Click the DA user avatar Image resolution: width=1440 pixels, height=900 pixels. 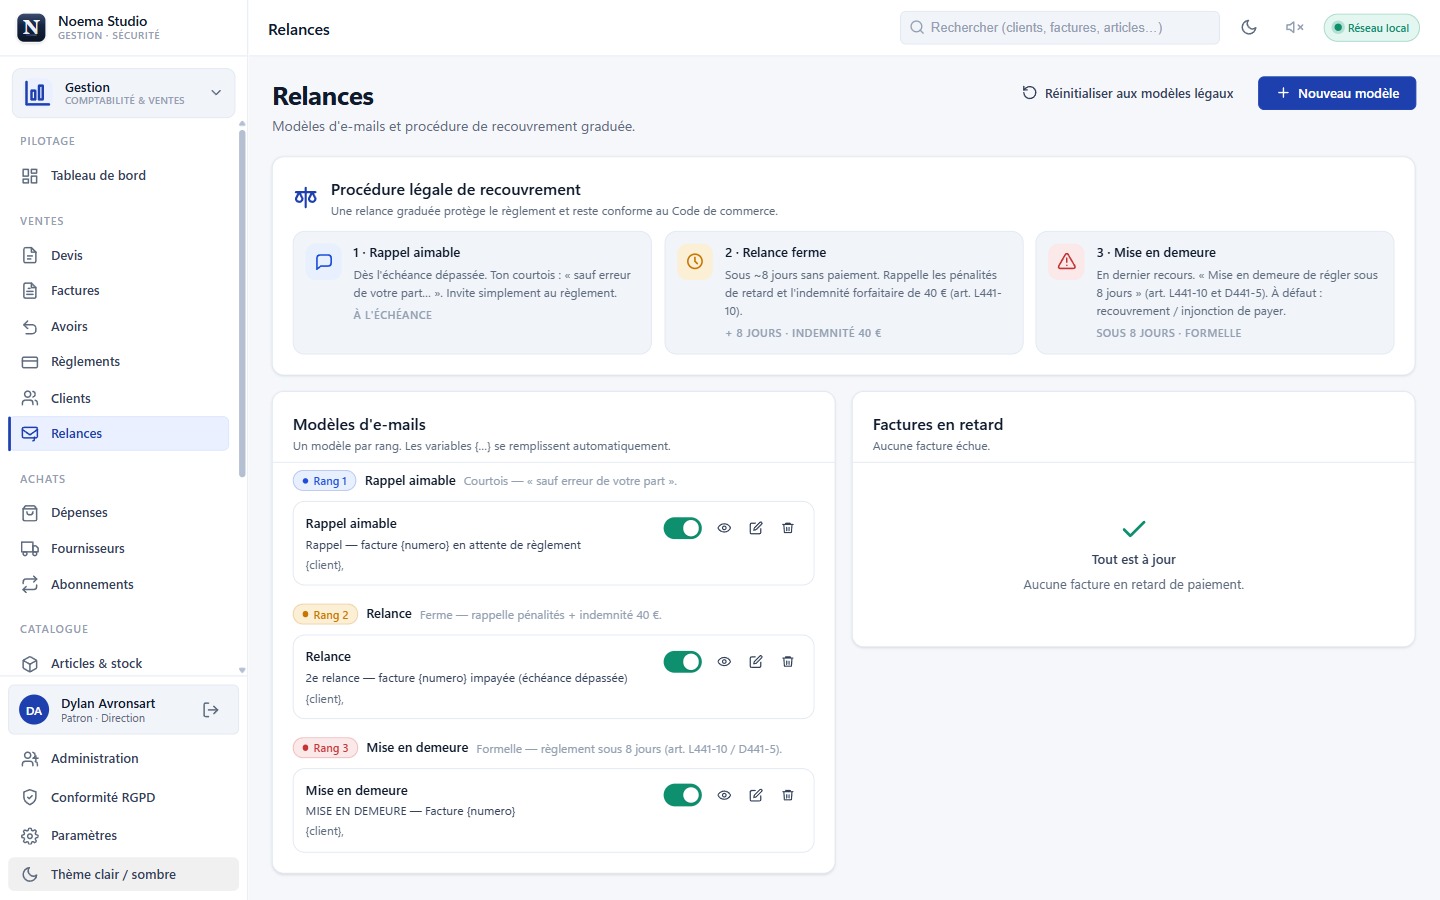[34, 711]
